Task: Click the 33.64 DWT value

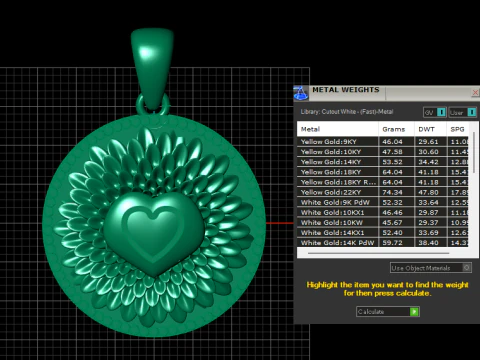Action: coord(428,202)
